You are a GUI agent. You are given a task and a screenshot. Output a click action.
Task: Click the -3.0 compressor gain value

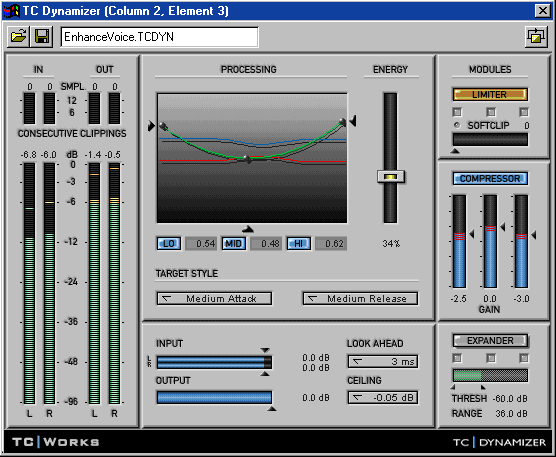[521, 299]
